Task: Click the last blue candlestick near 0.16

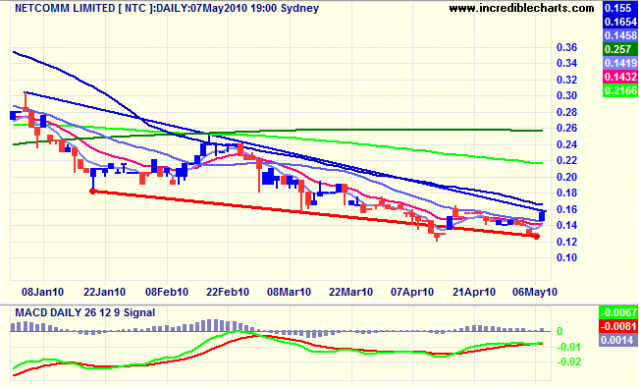Action: [542, 216]
